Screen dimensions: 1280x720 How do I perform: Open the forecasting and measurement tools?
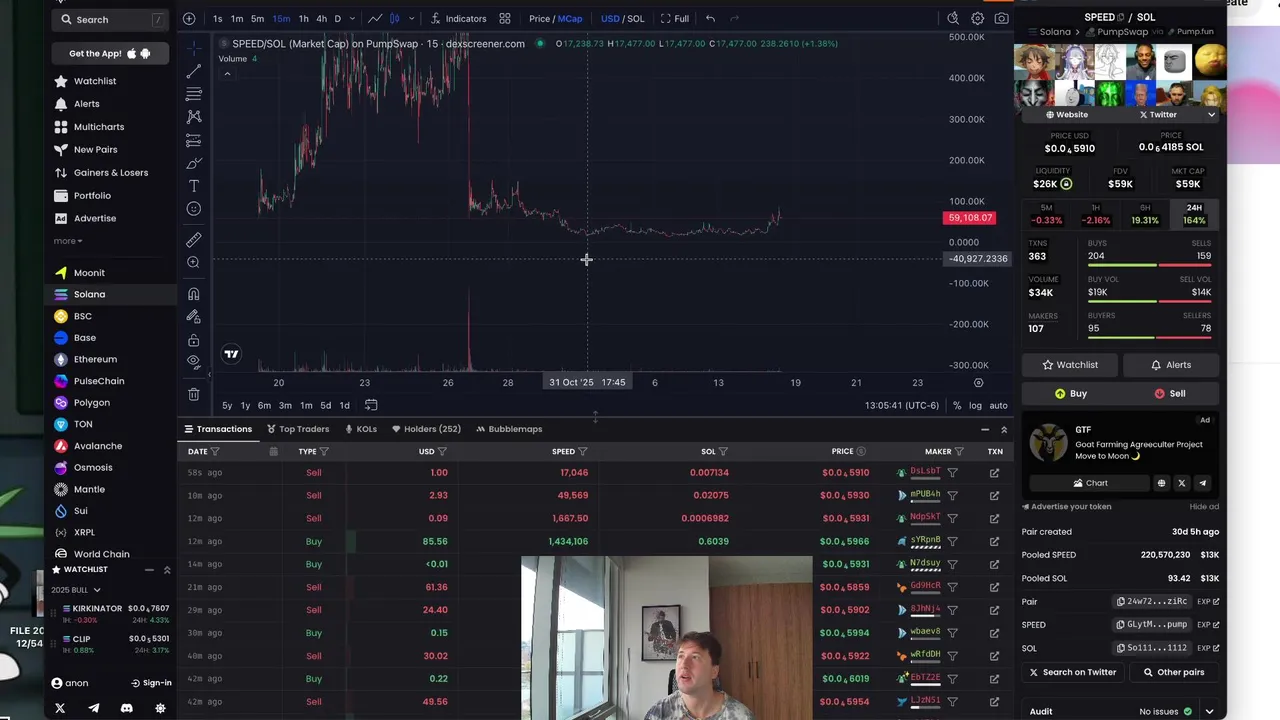pos(194,140)
